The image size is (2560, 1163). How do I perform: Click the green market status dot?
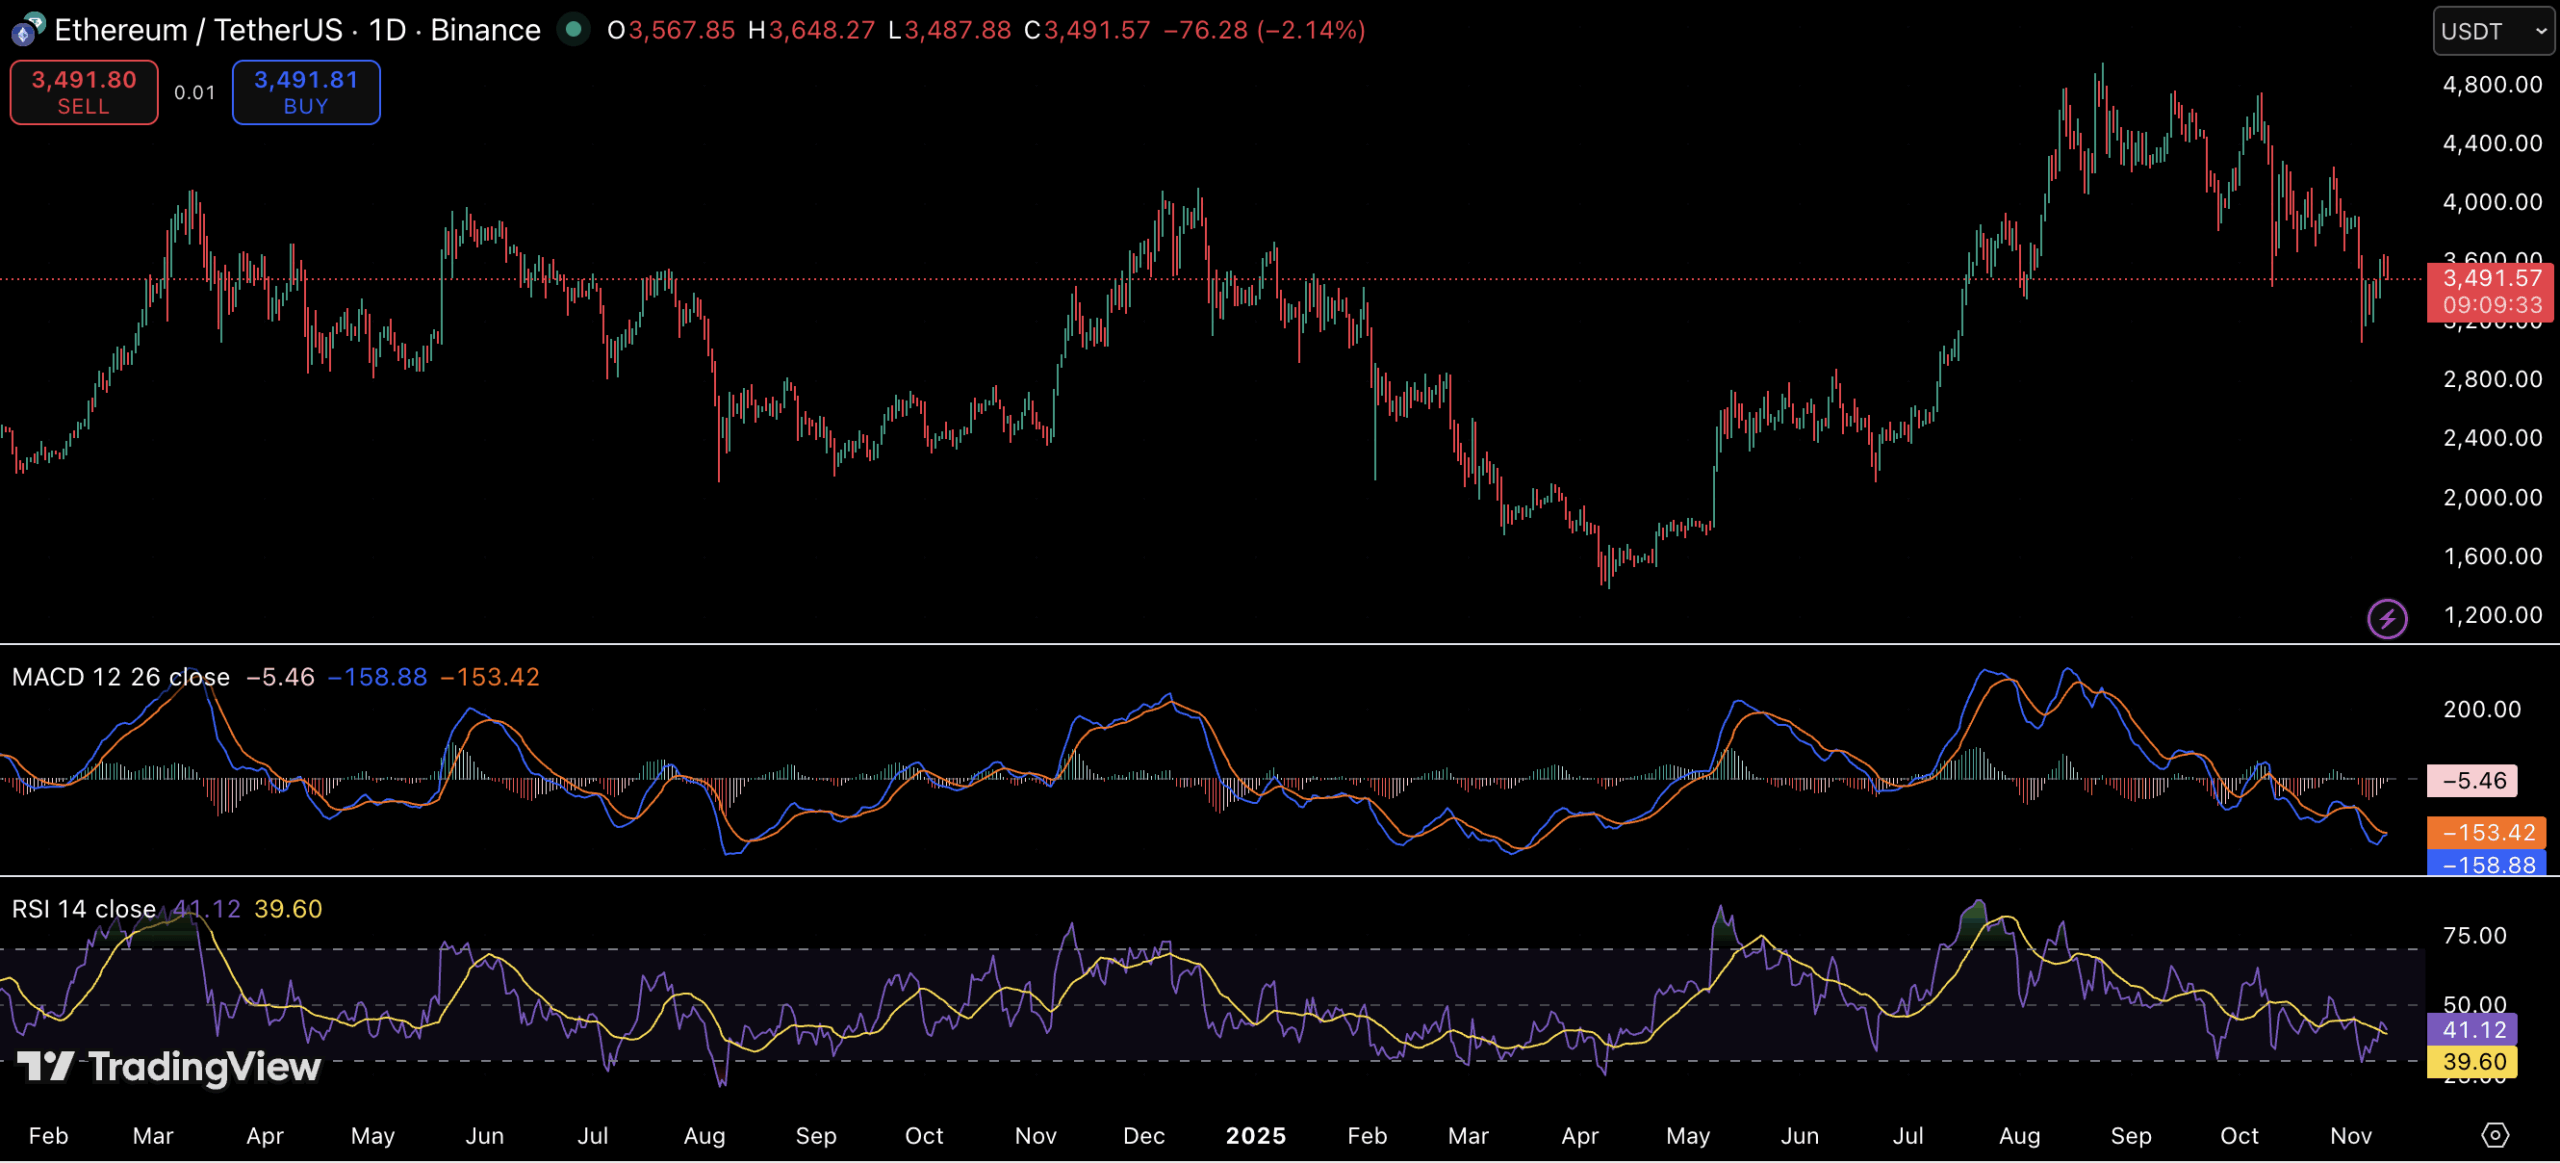tap(573, 30)
